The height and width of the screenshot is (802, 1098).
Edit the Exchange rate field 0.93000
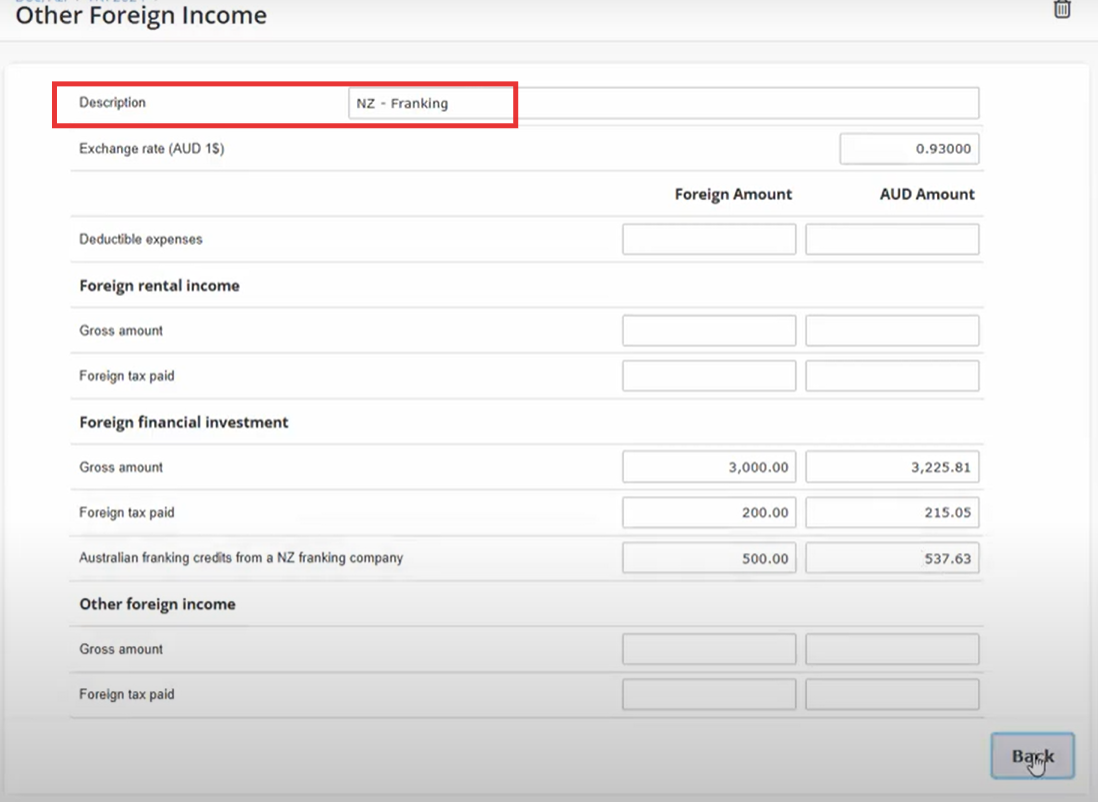[909, 148]
